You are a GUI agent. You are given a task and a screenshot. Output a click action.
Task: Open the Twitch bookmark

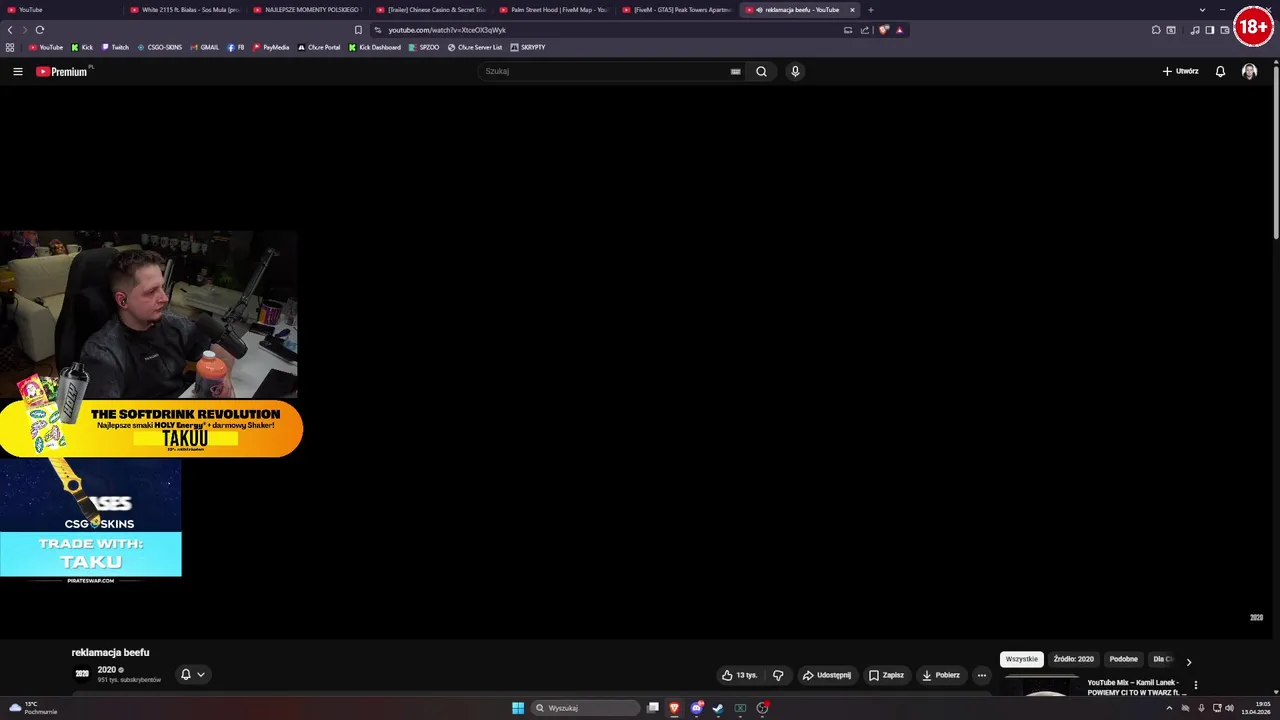pos(115,47)
